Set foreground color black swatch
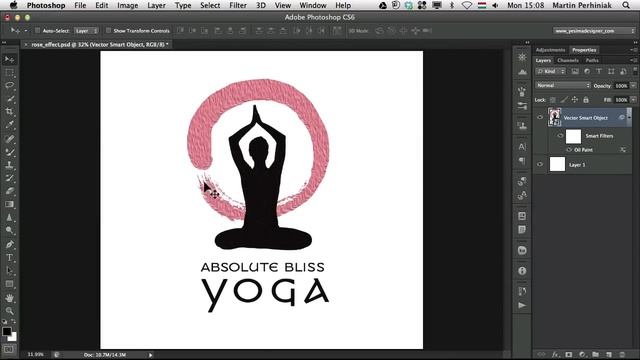Screen dimensions: 640x360 7,331
